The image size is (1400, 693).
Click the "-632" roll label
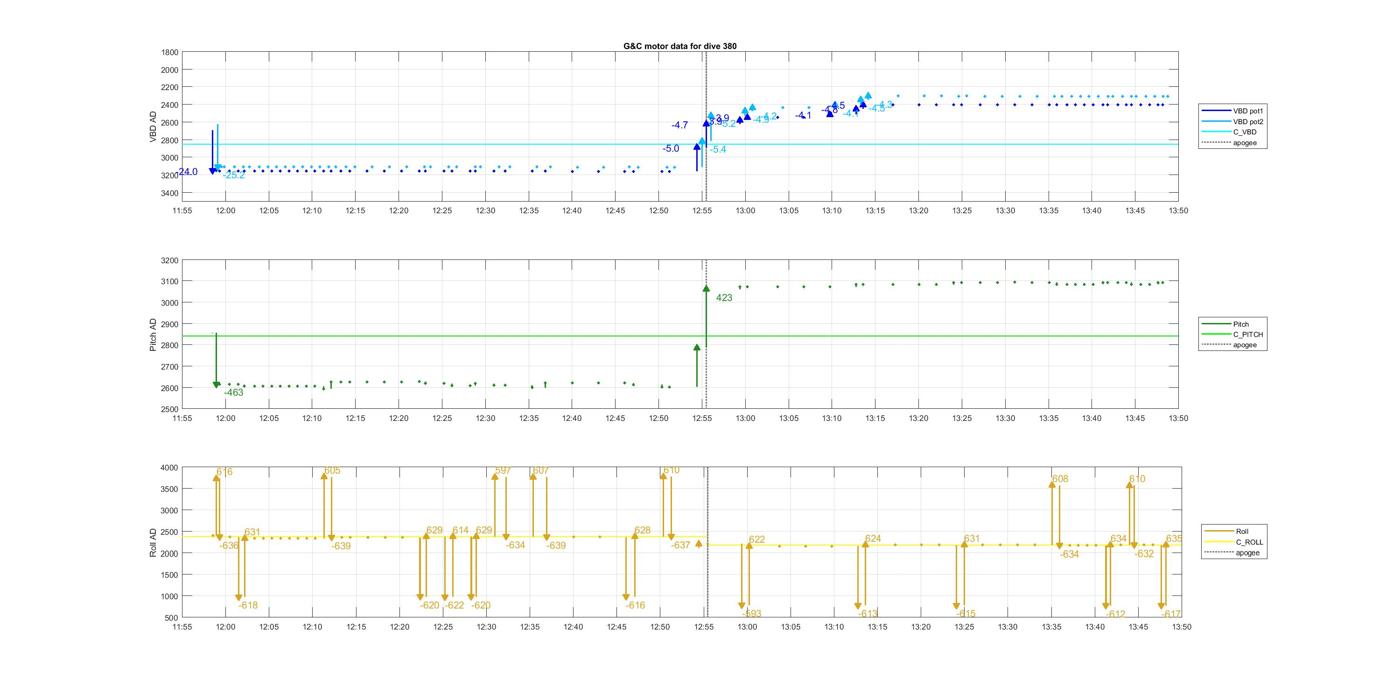1144,554
